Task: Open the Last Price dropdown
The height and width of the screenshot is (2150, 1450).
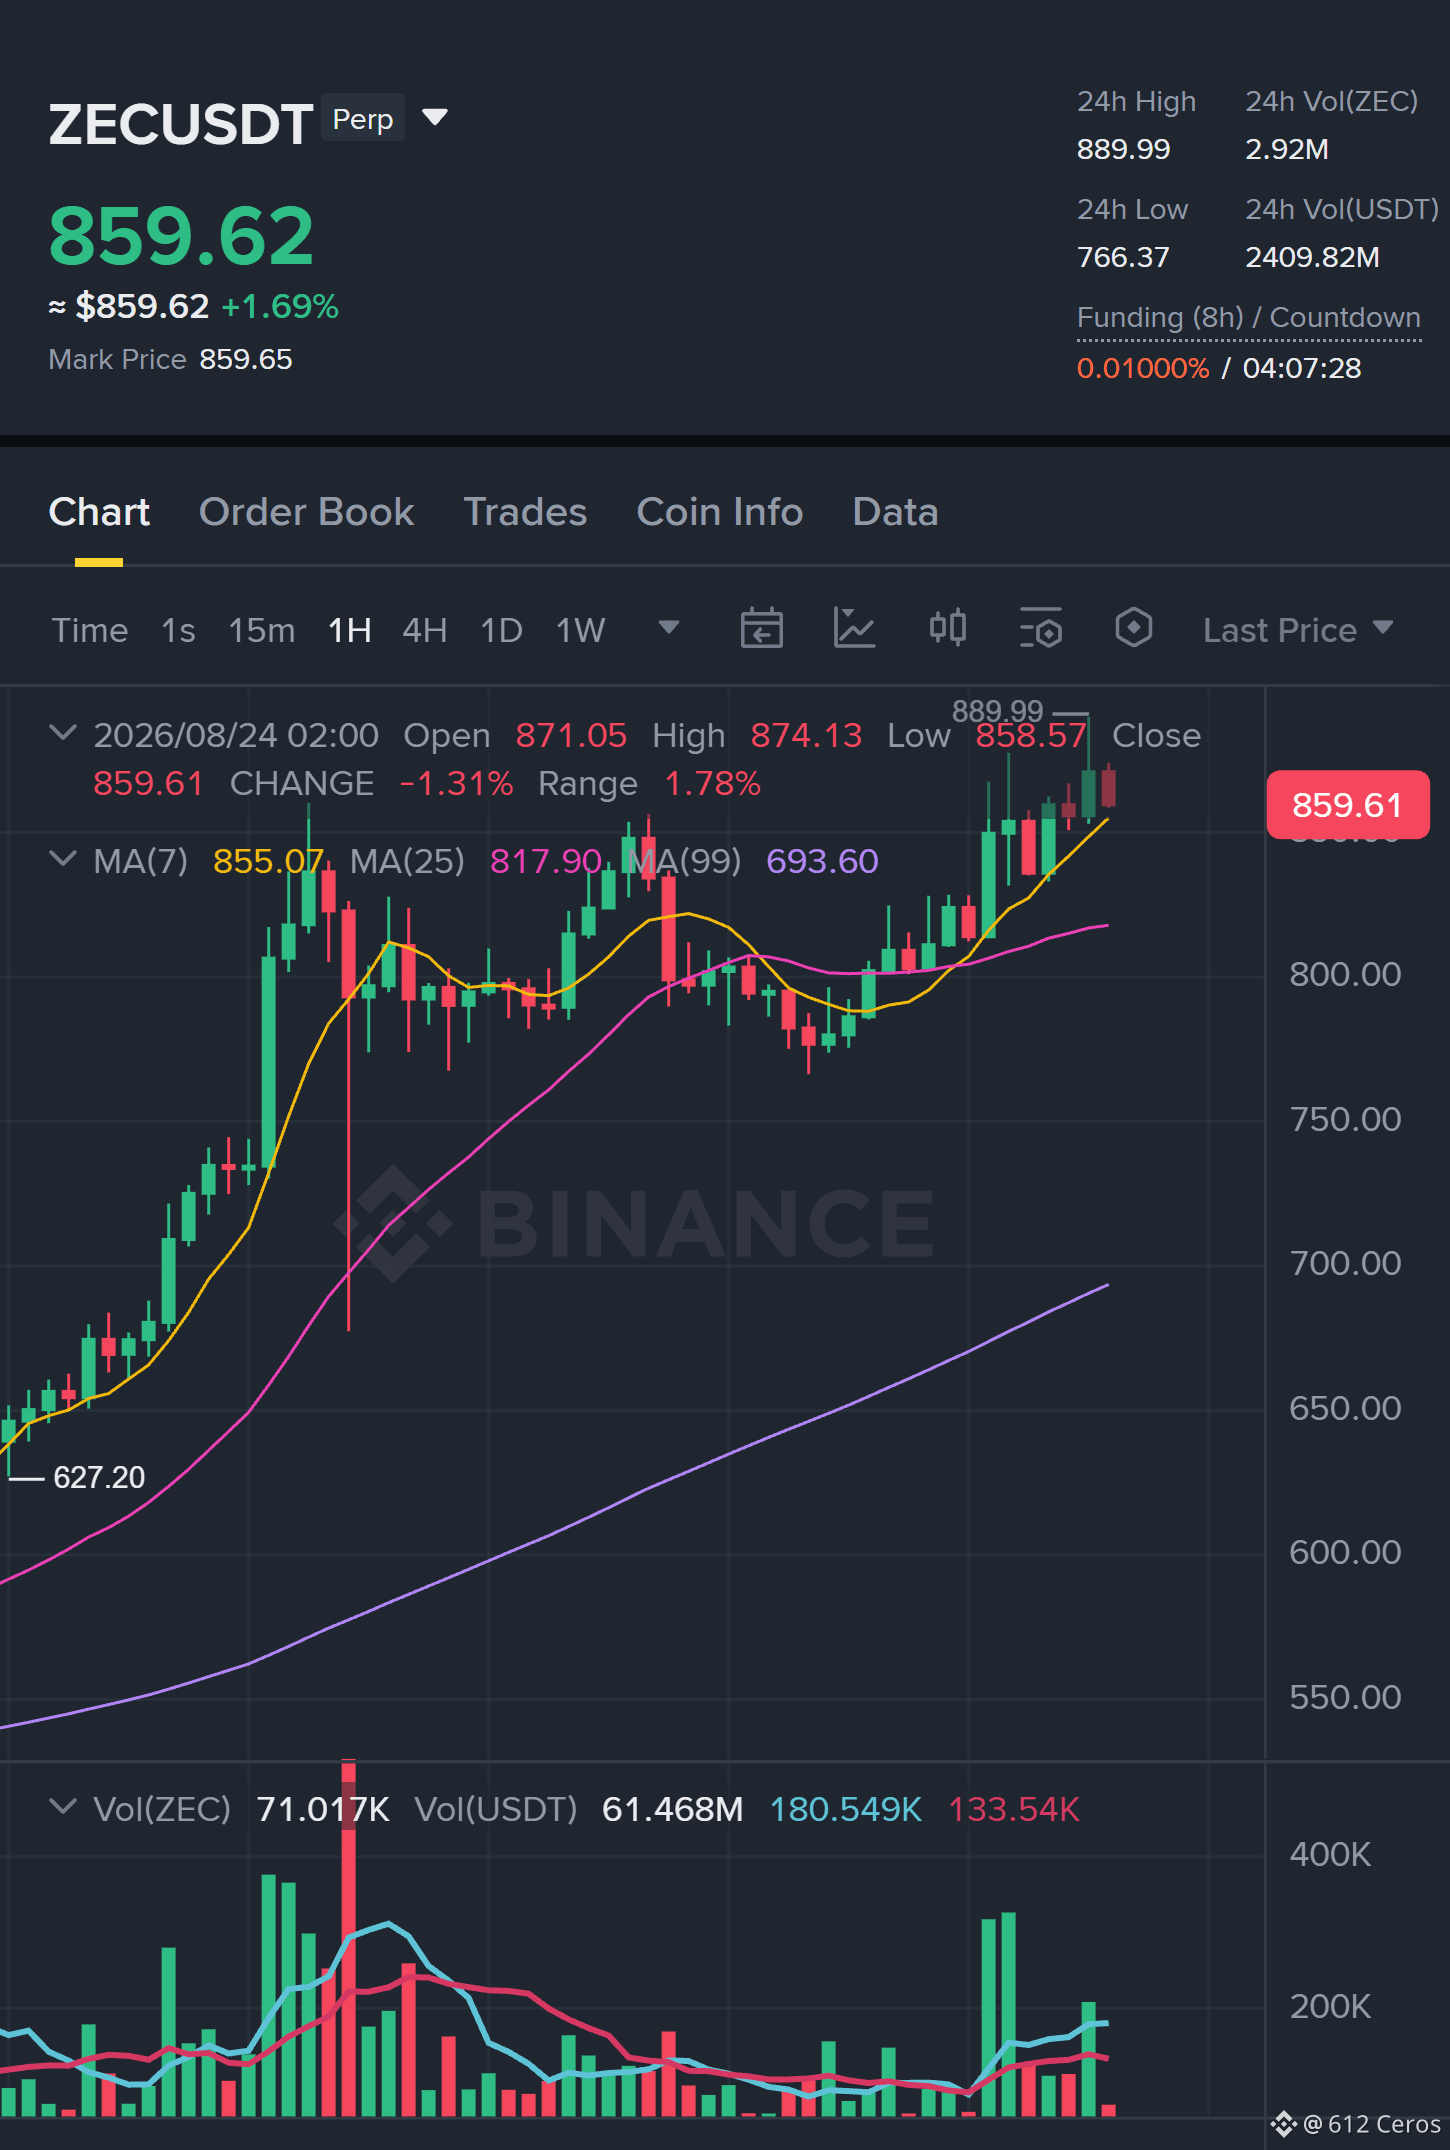Action: 1297,630
